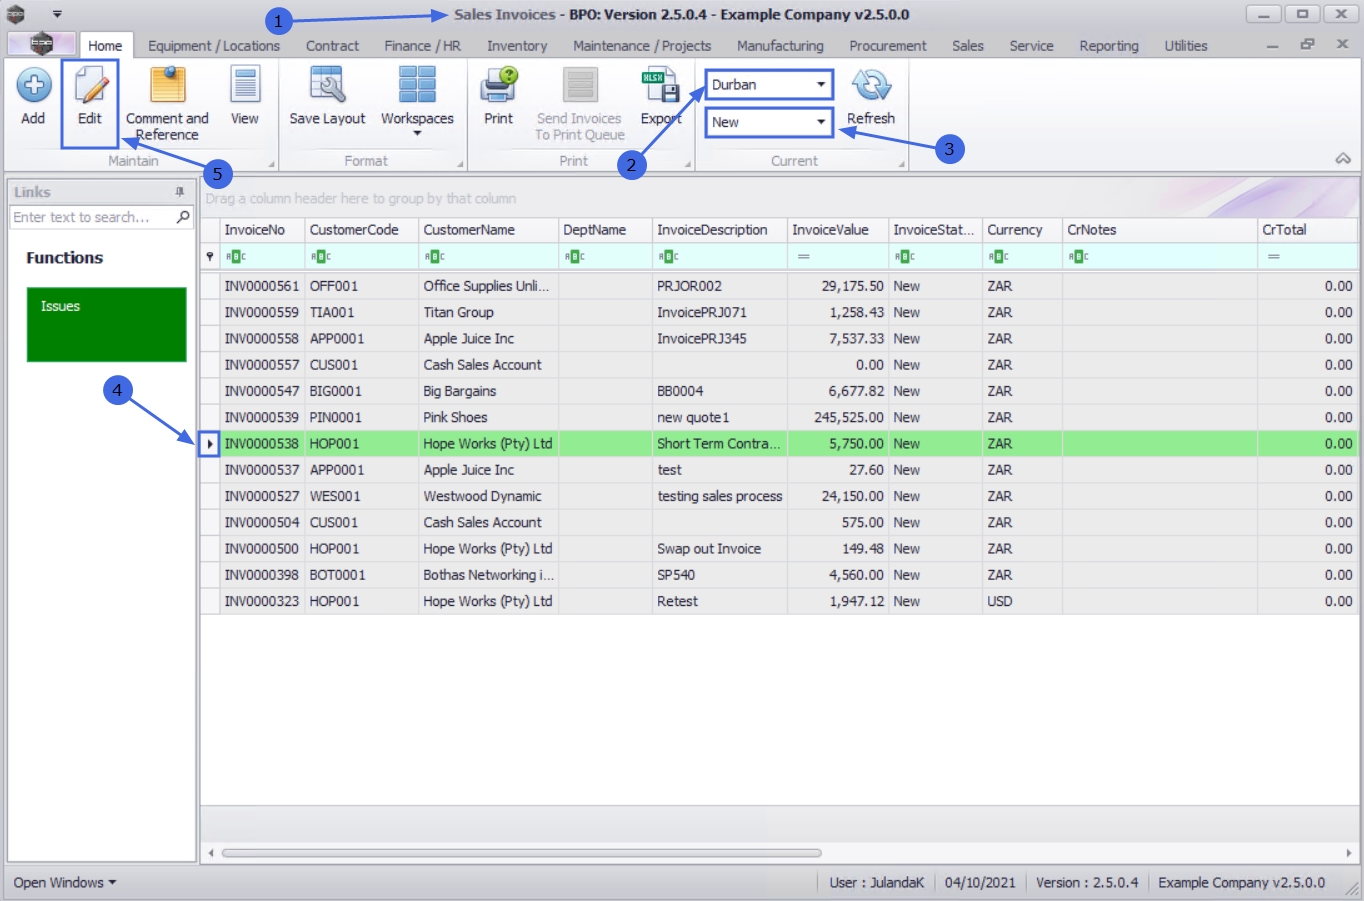Sort by CustomerName column header

click(488, 230)
